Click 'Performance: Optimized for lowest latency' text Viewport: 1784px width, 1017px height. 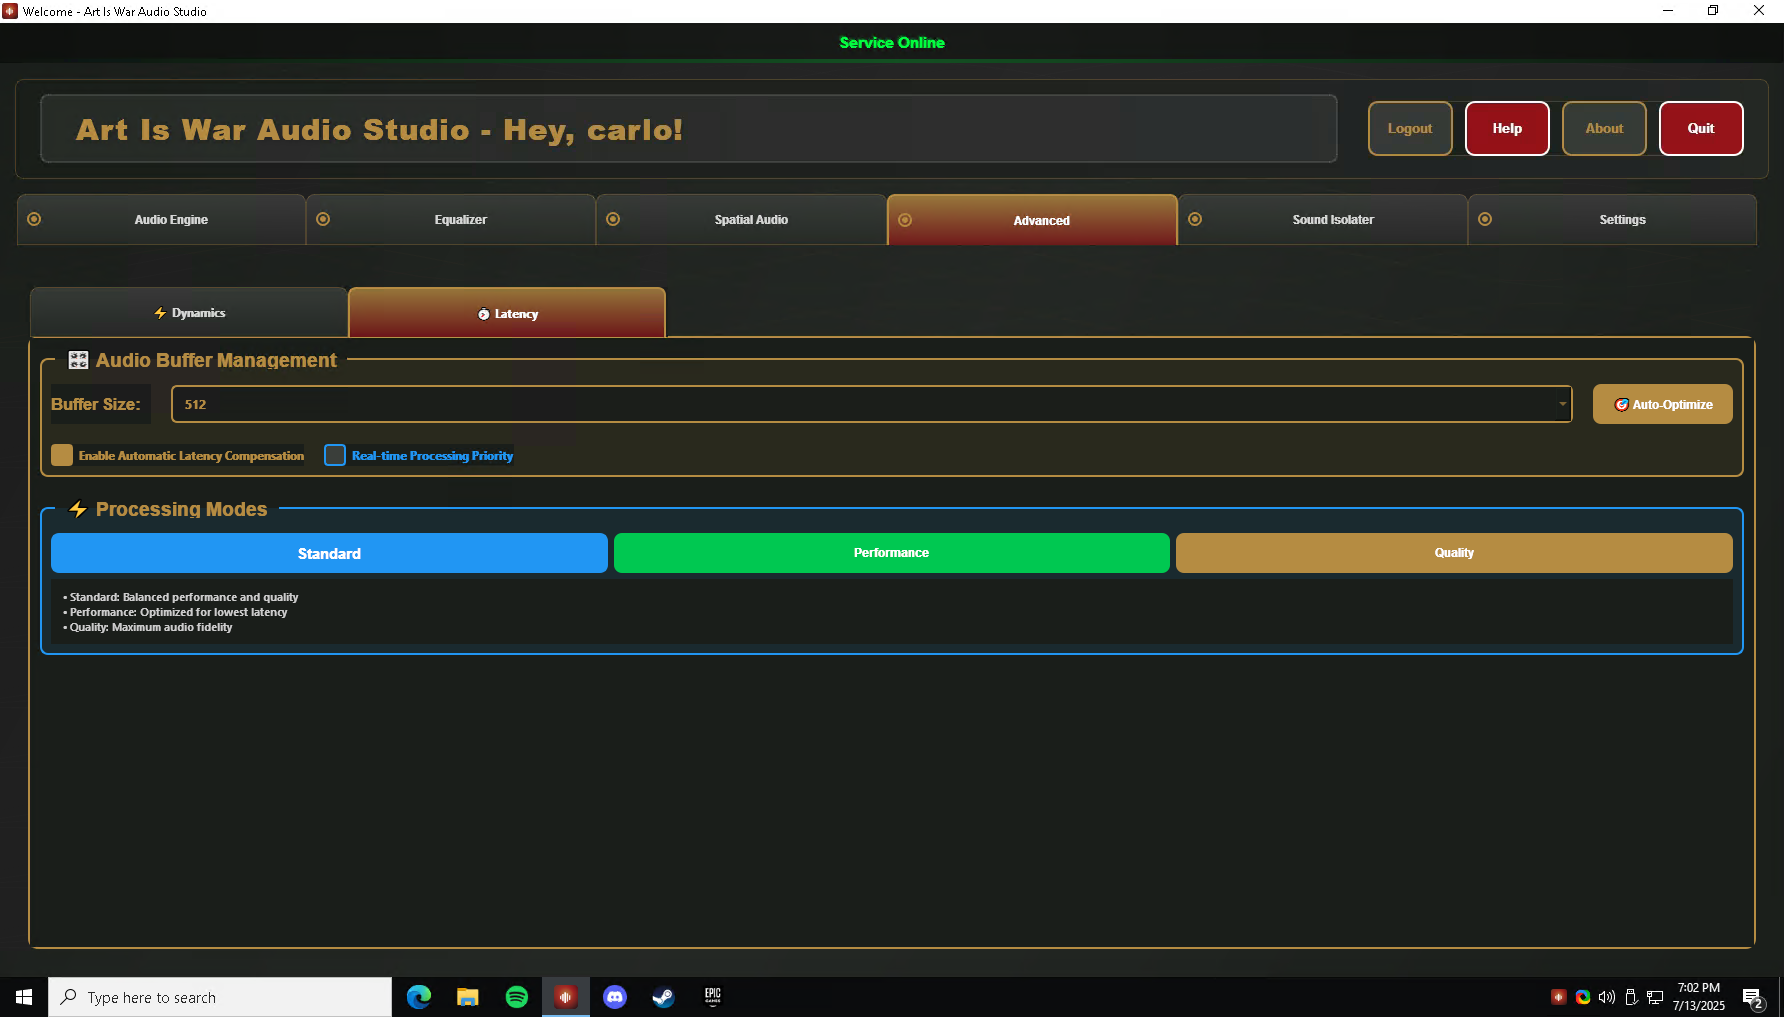(x=178, y=612)
